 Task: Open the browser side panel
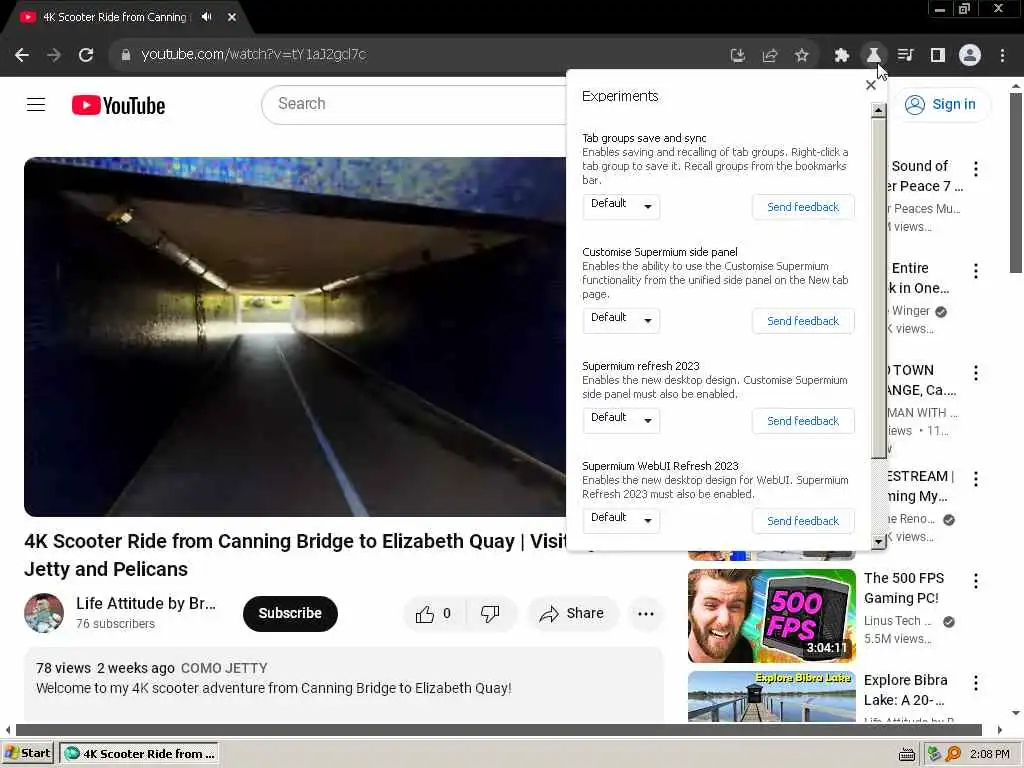pos(937,56)
